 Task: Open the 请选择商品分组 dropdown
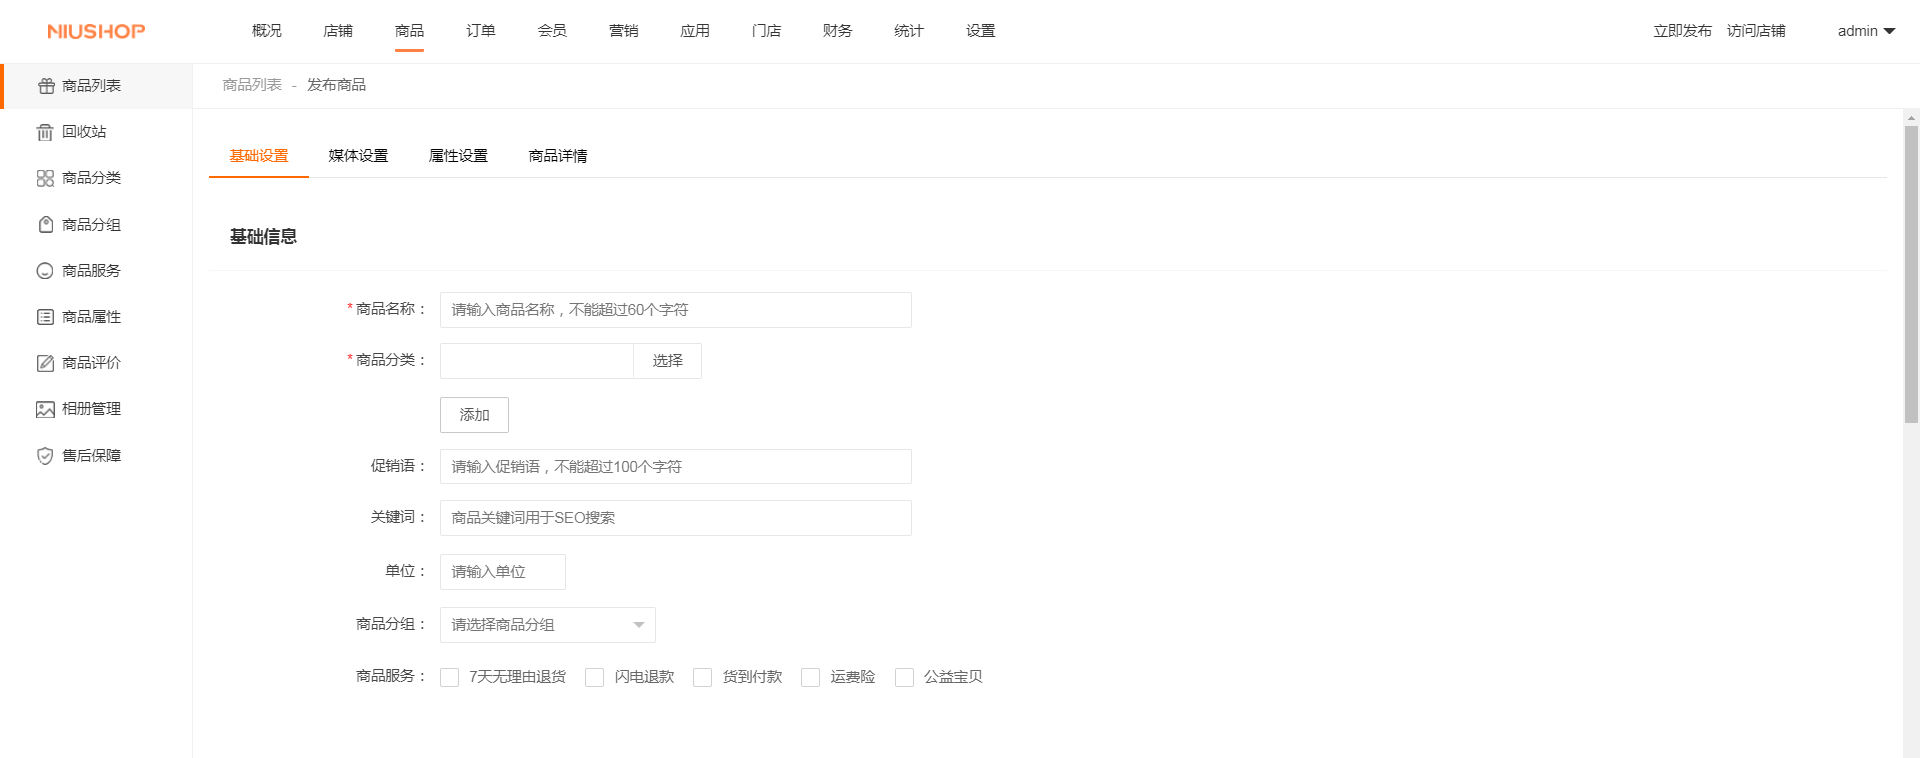(x=548, y=625)
